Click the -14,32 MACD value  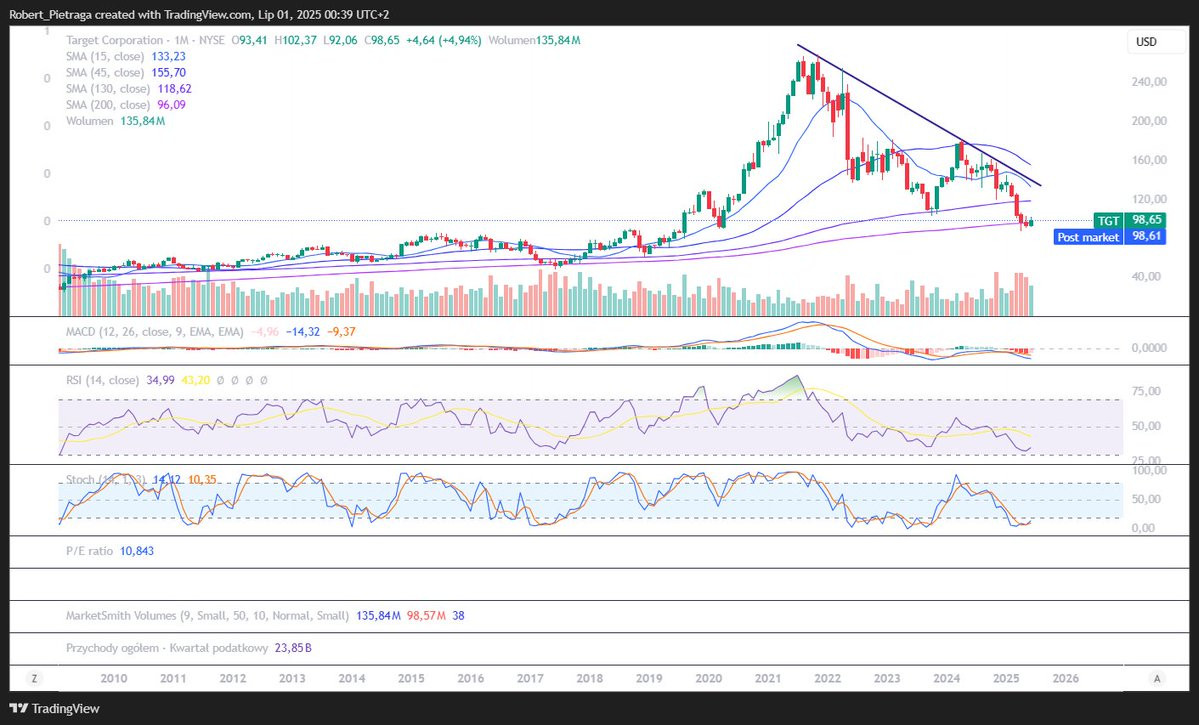click(303, 332)
